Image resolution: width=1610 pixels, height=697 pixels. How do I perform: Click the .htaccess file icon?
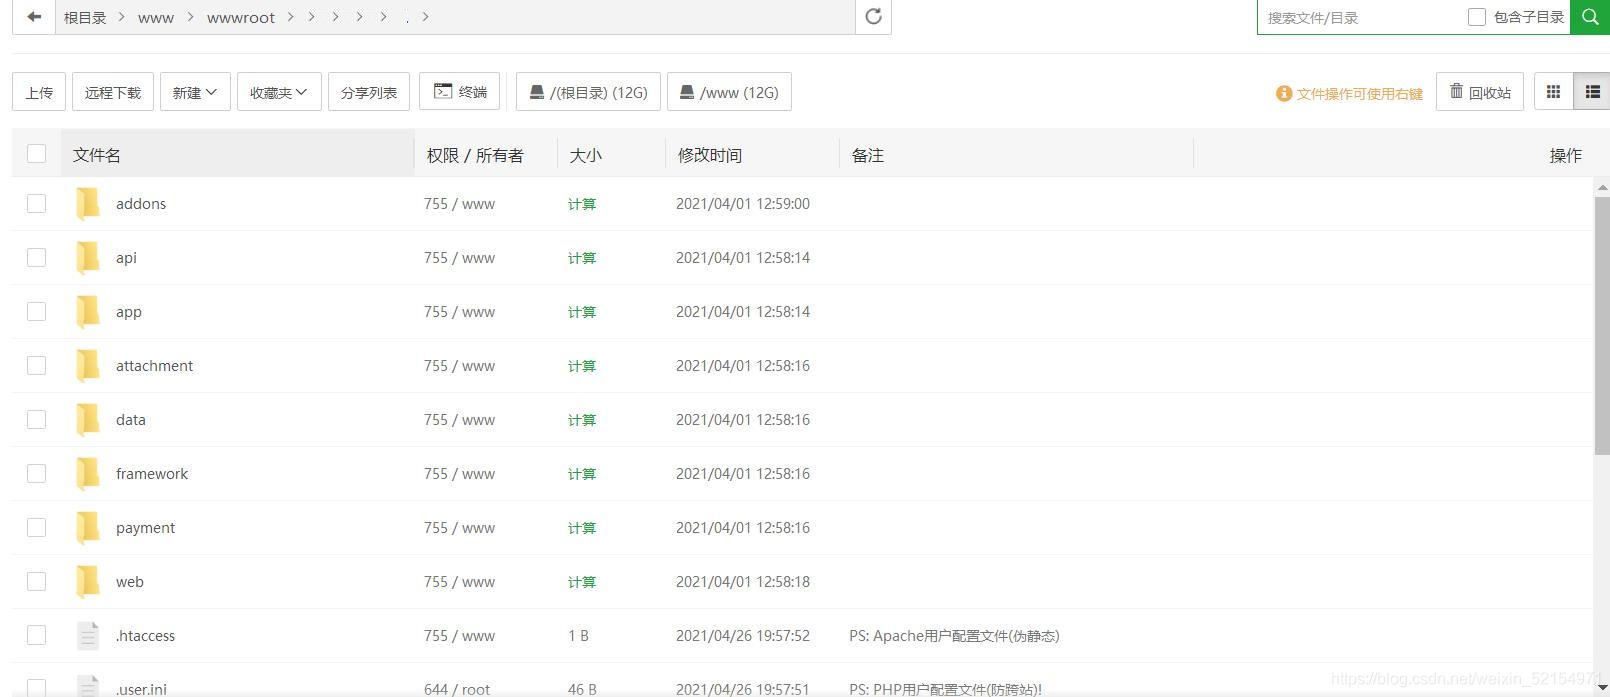88,635
